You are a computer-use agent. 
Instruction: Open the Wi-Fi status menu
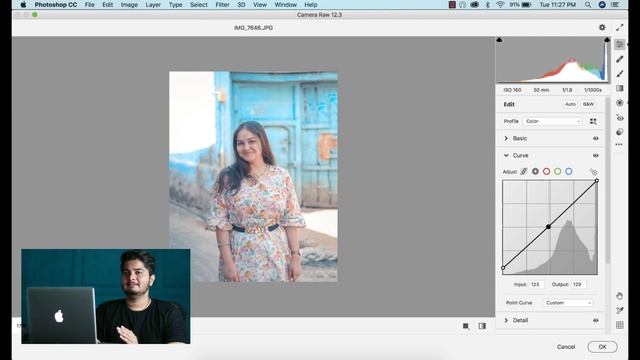[x=500, y=5]
